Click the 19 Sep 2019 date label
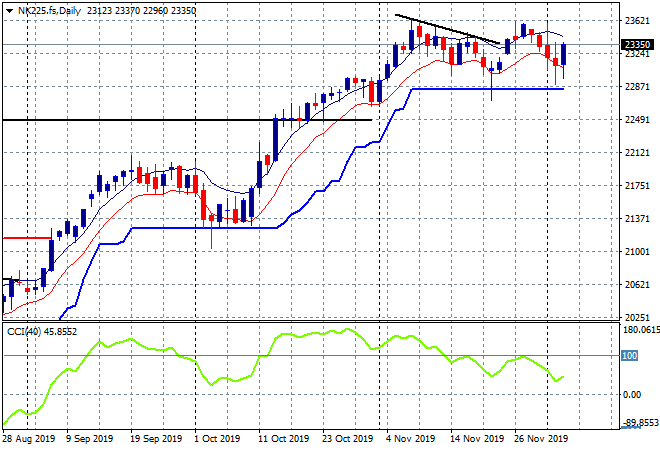Image resolution: width=660 pixels, height=450 pixels. (156, 439)
